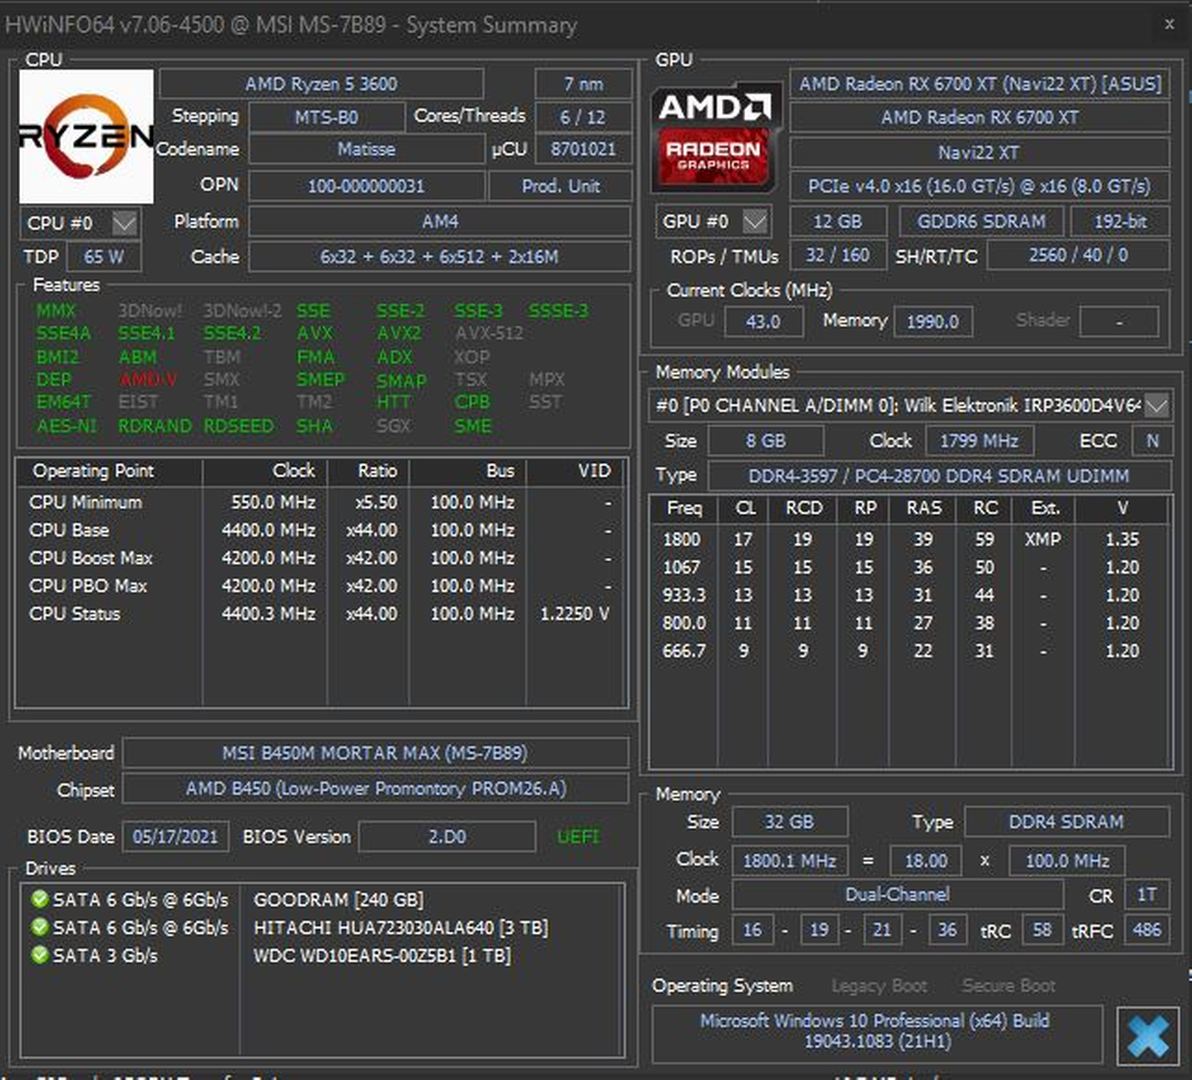Click the AMD-V feature shown in red
The image size is (1192, 1080).
coord(148,379)
